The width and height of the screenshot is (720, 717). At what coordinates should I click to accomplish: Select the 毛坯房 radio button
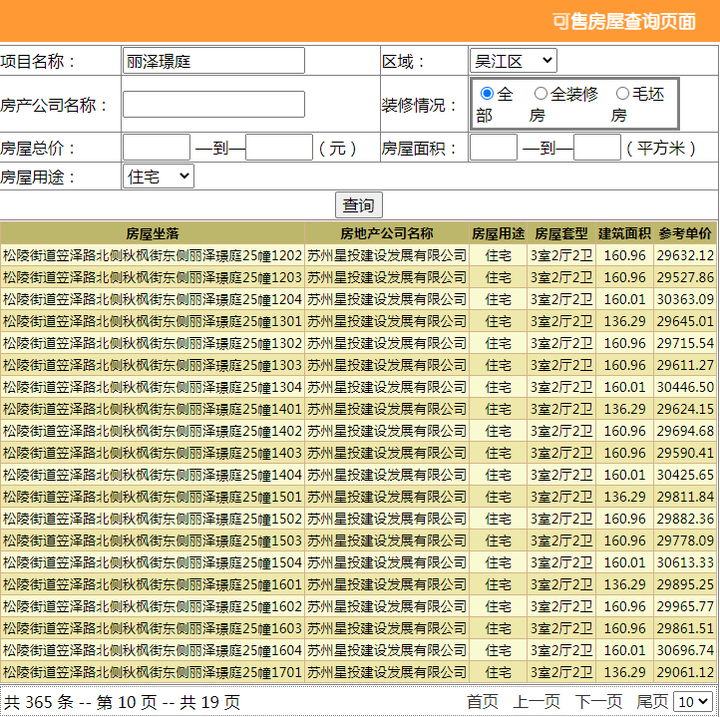coord(622,94)
